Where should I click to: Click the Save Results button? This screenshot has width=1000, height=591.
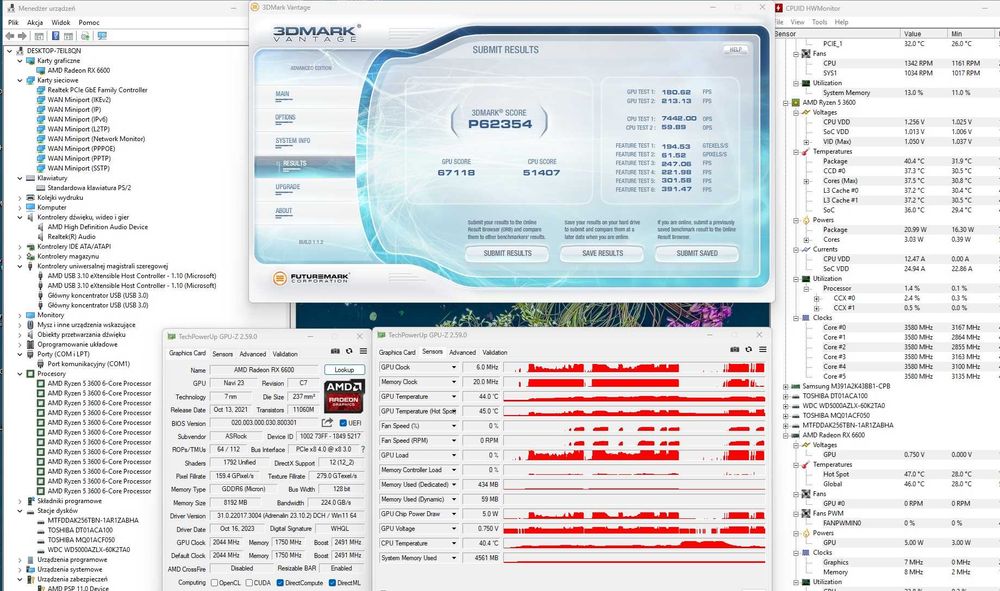pyautogui.click(x=602, y=253)
